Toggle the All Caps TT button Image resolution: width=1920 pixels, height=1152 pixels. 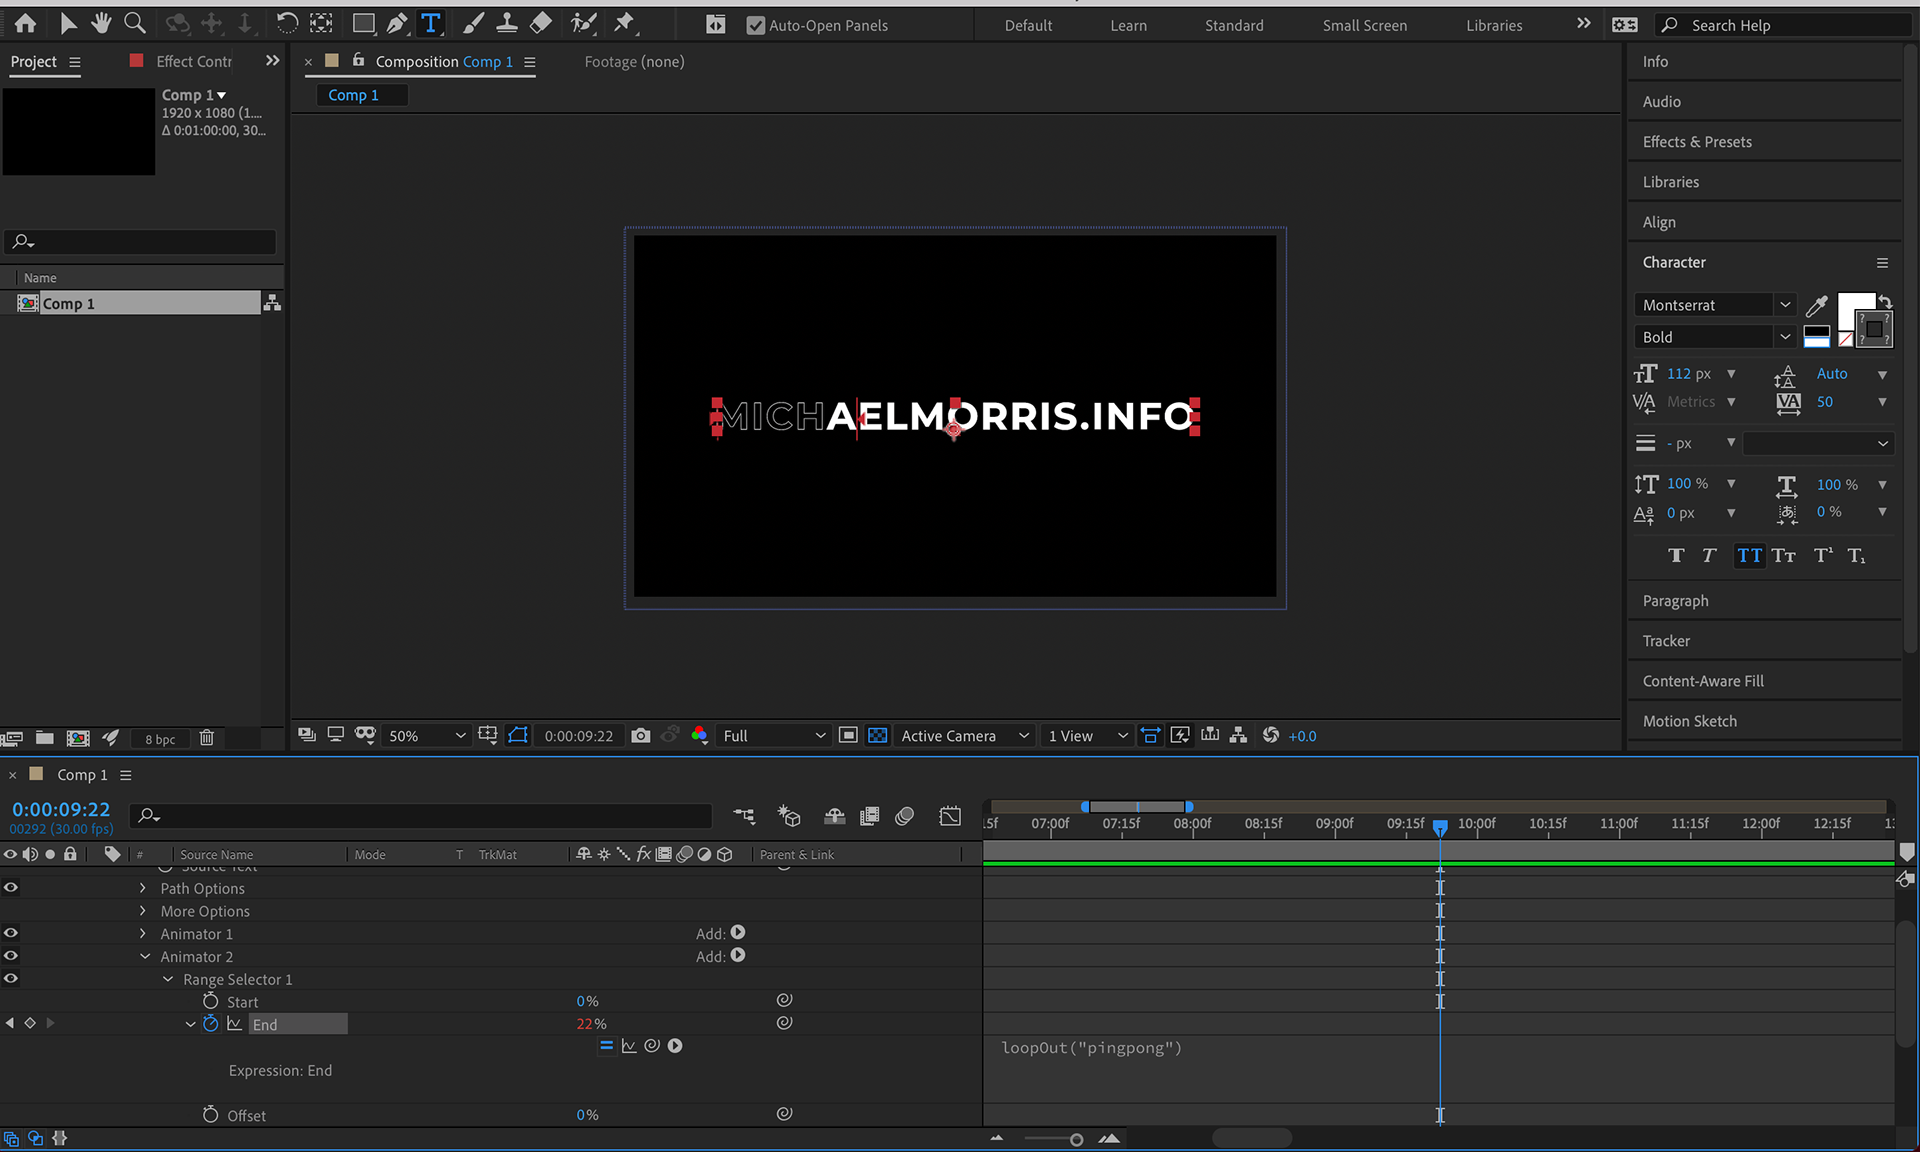coord(1749,556)
